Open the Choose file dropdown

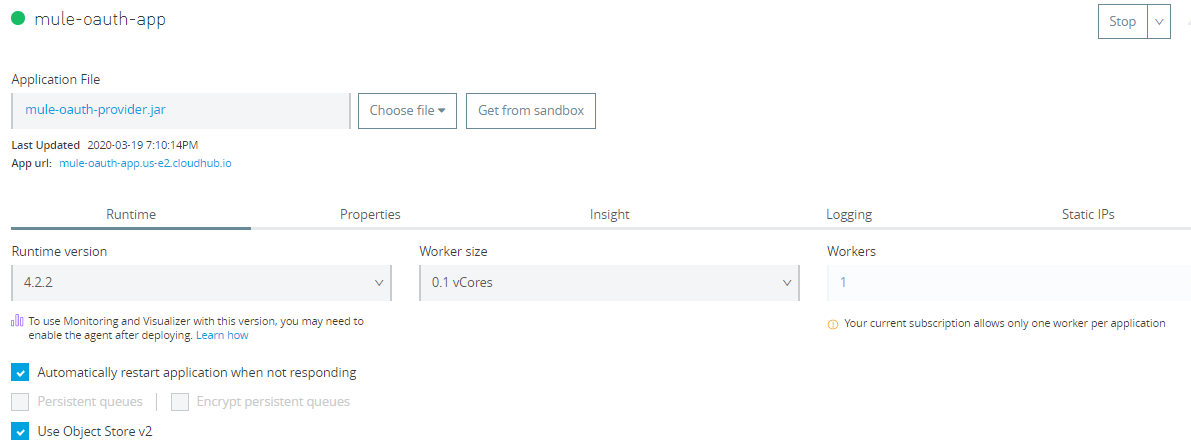pyautogui.click(x=407, y=111)
